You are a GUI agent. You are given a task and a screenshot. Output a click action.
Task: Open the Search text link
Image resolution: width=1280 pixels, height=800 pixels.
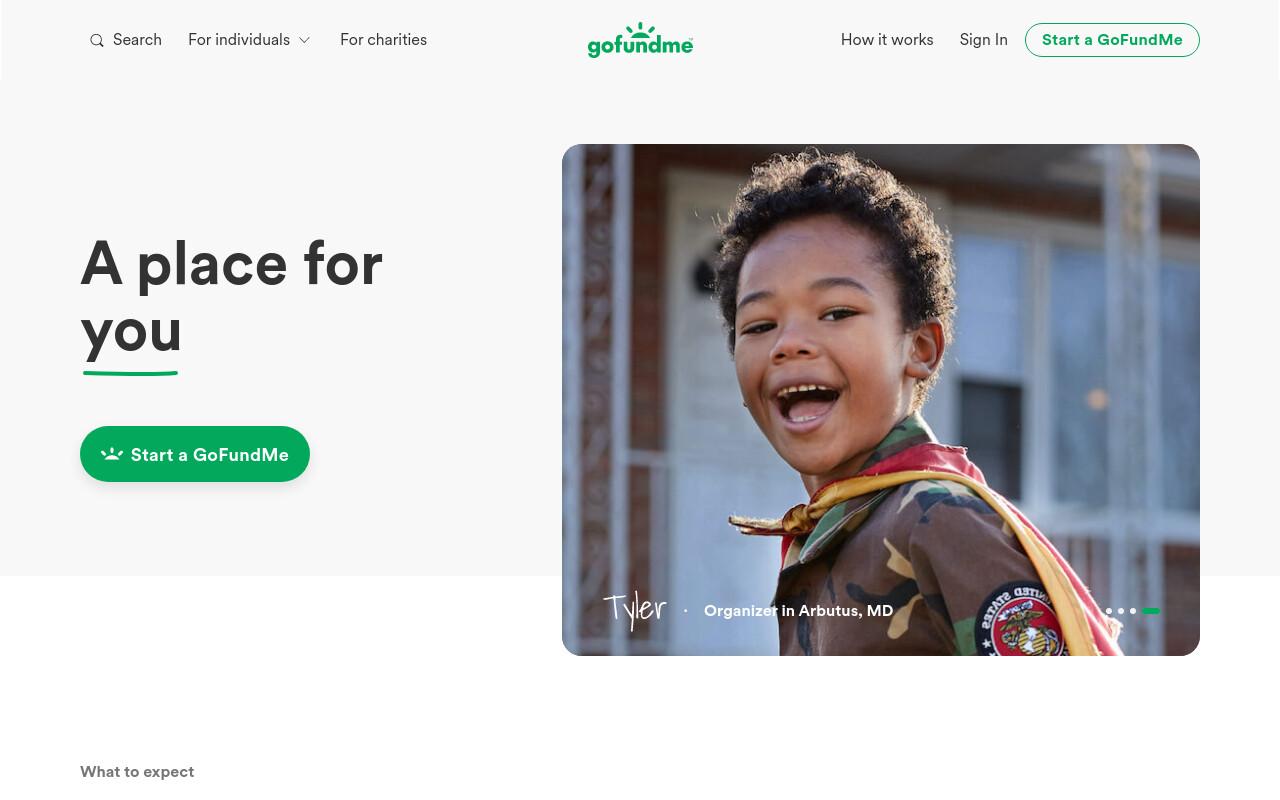click(x=137, y=40)
